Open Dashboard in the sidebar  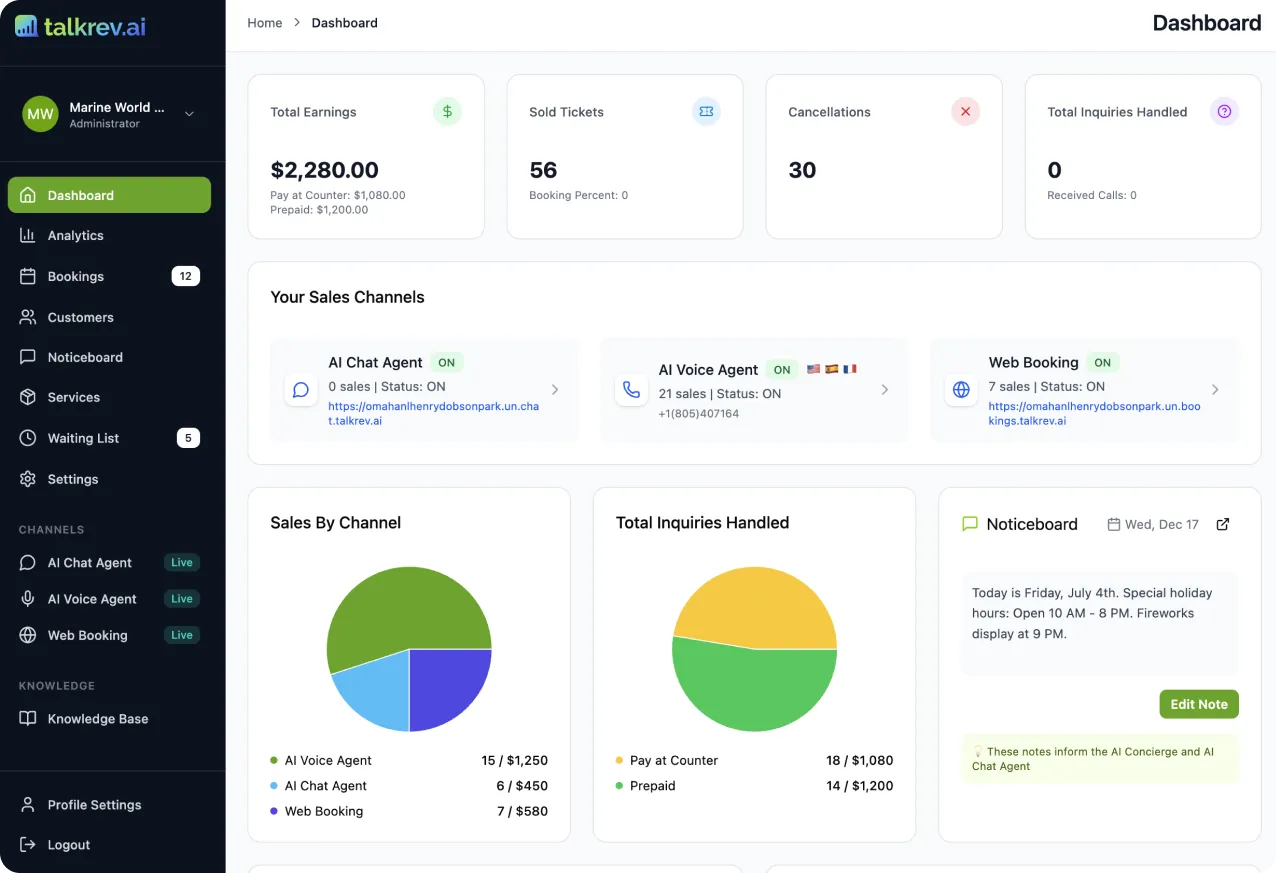click(109, 195)
